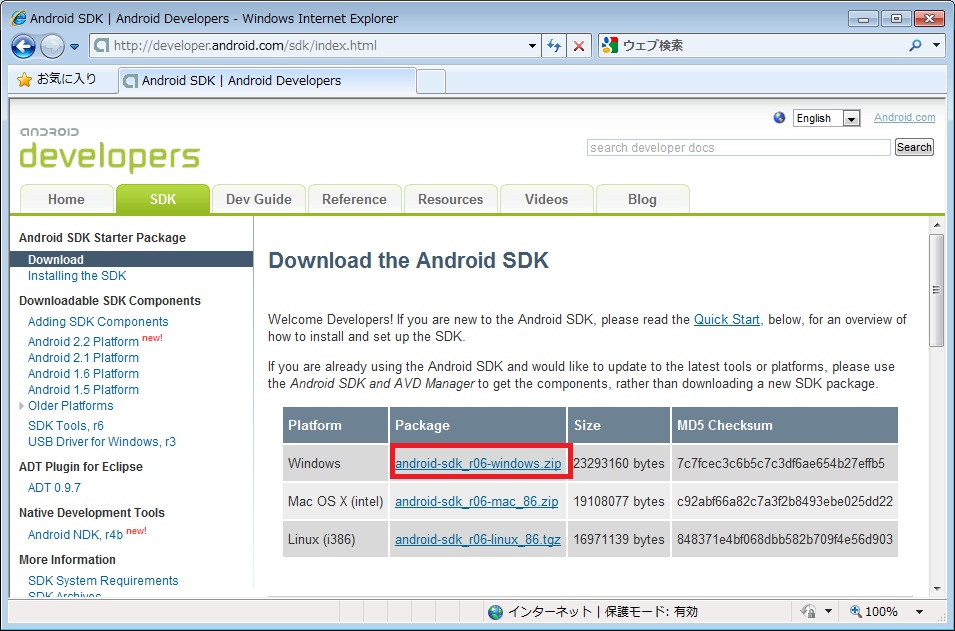
Task: Open the Android.com link
Action: coord(904,118)
